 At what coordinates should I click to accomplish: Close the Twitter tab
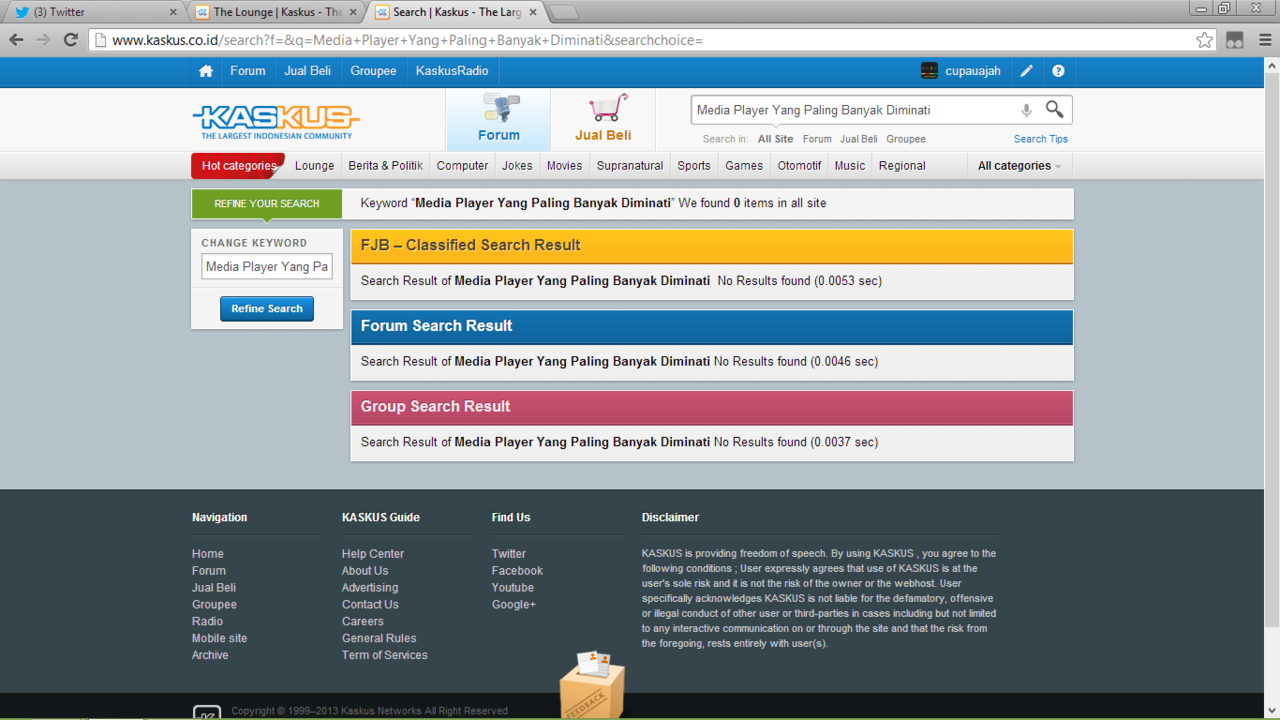pos(172,12)
